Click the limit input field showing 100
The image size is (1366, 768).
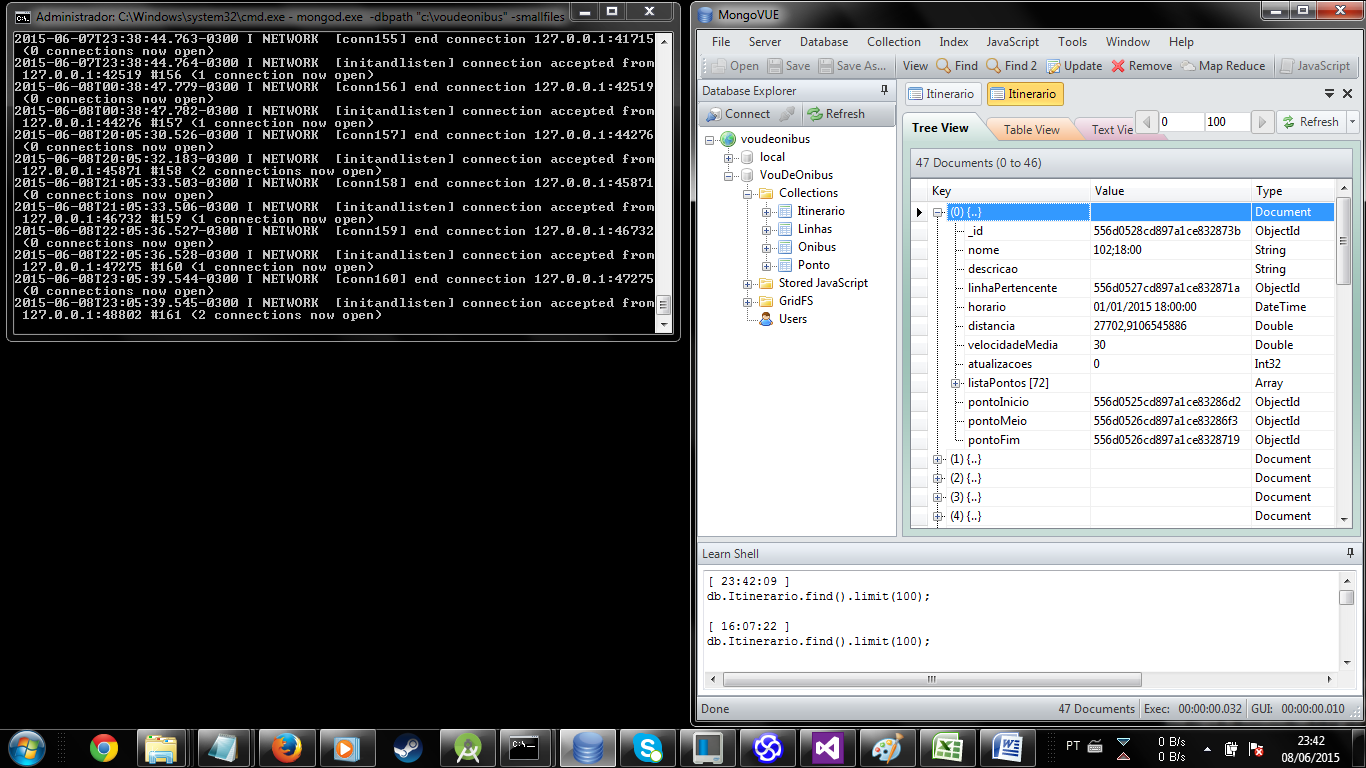(x=1227, y=122)
